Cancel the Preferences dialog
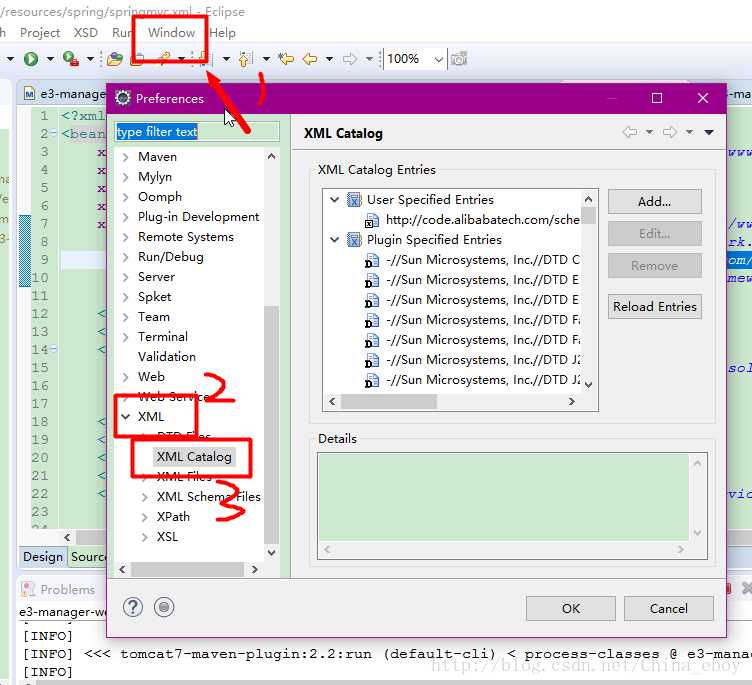 coord(669,608)
